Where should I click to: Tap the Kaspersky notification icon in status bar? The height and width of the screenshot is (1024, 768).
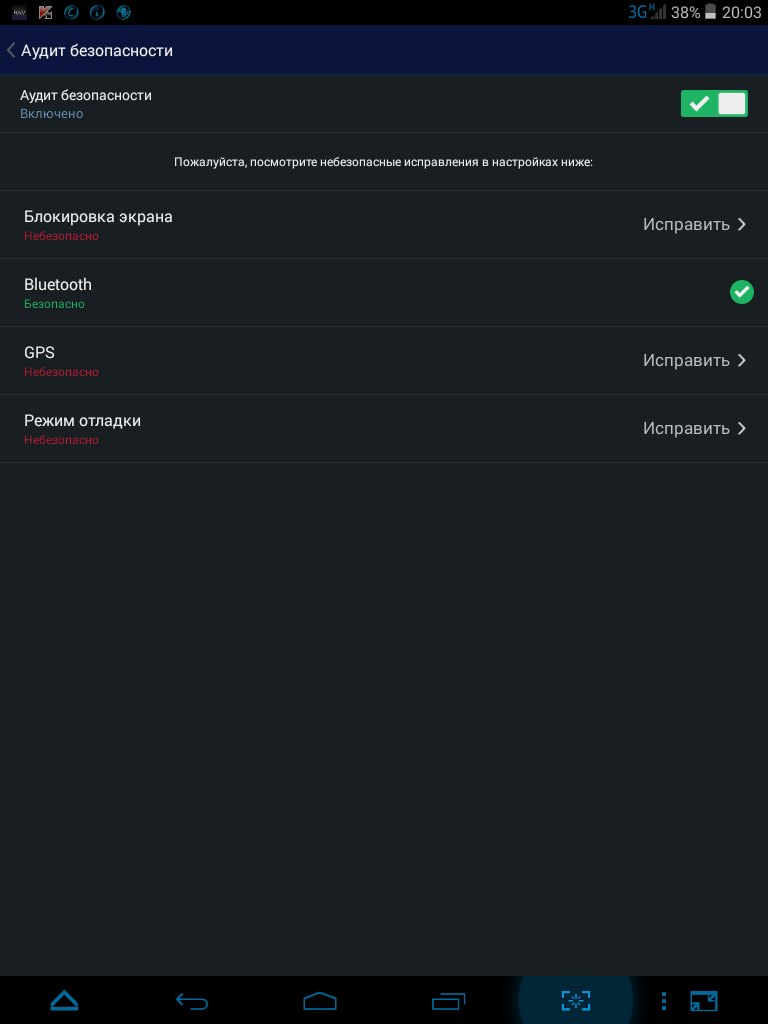[x=45, y=12]
